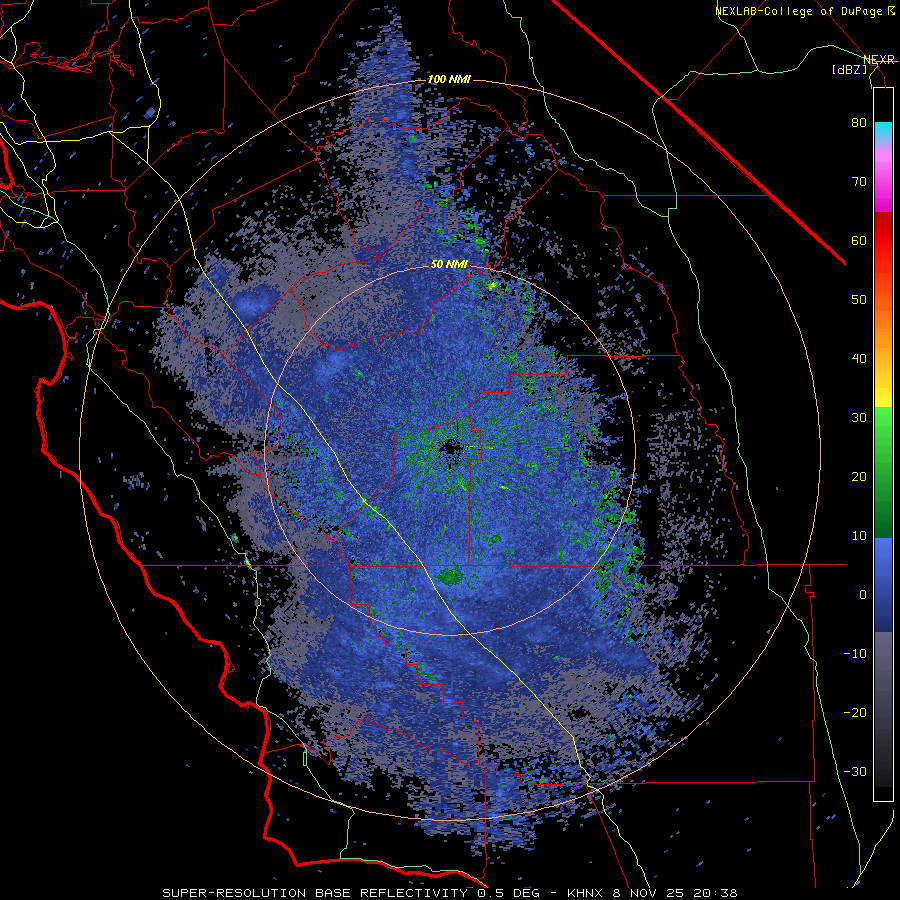Click the orange segment of the color bar
Image resolution: width=900 pixels, height=900 pixels.
point(883,327)
